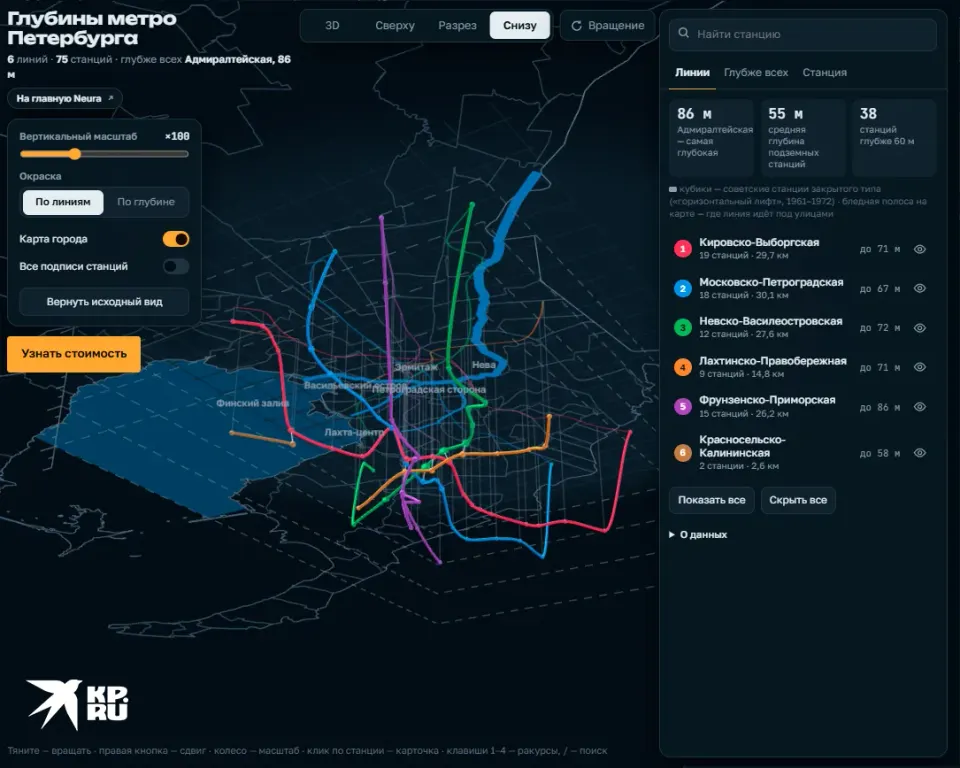Select the Снизу view
960x768 pixels.
(x=520, y=26)
